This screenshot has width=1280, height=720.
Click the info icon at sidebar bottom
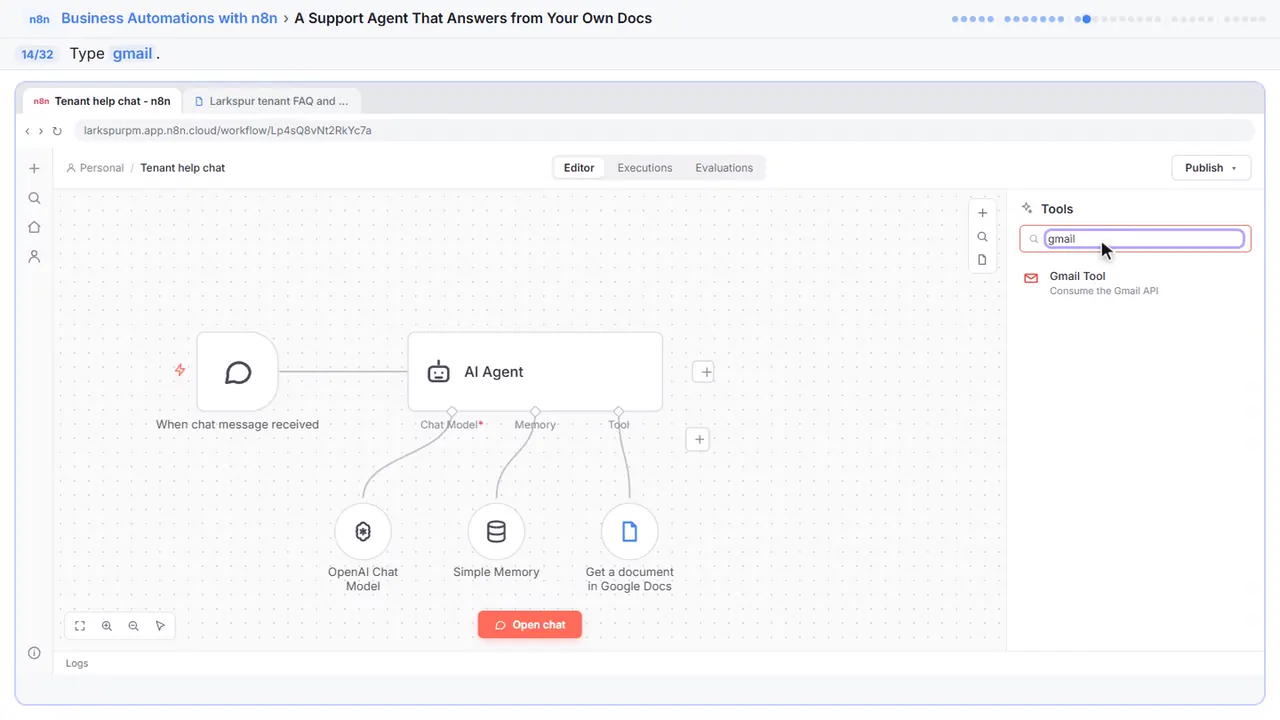click(34, 653)
